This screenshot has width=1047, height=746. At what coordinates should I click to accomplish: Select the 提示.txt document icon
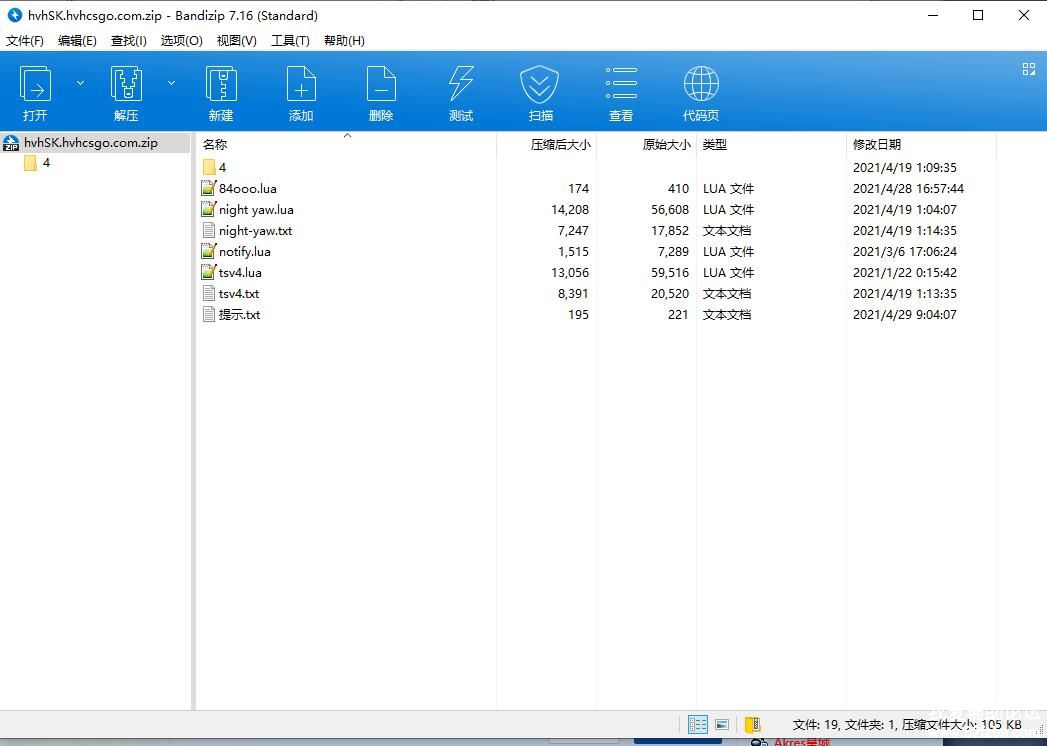click(209, 314)
